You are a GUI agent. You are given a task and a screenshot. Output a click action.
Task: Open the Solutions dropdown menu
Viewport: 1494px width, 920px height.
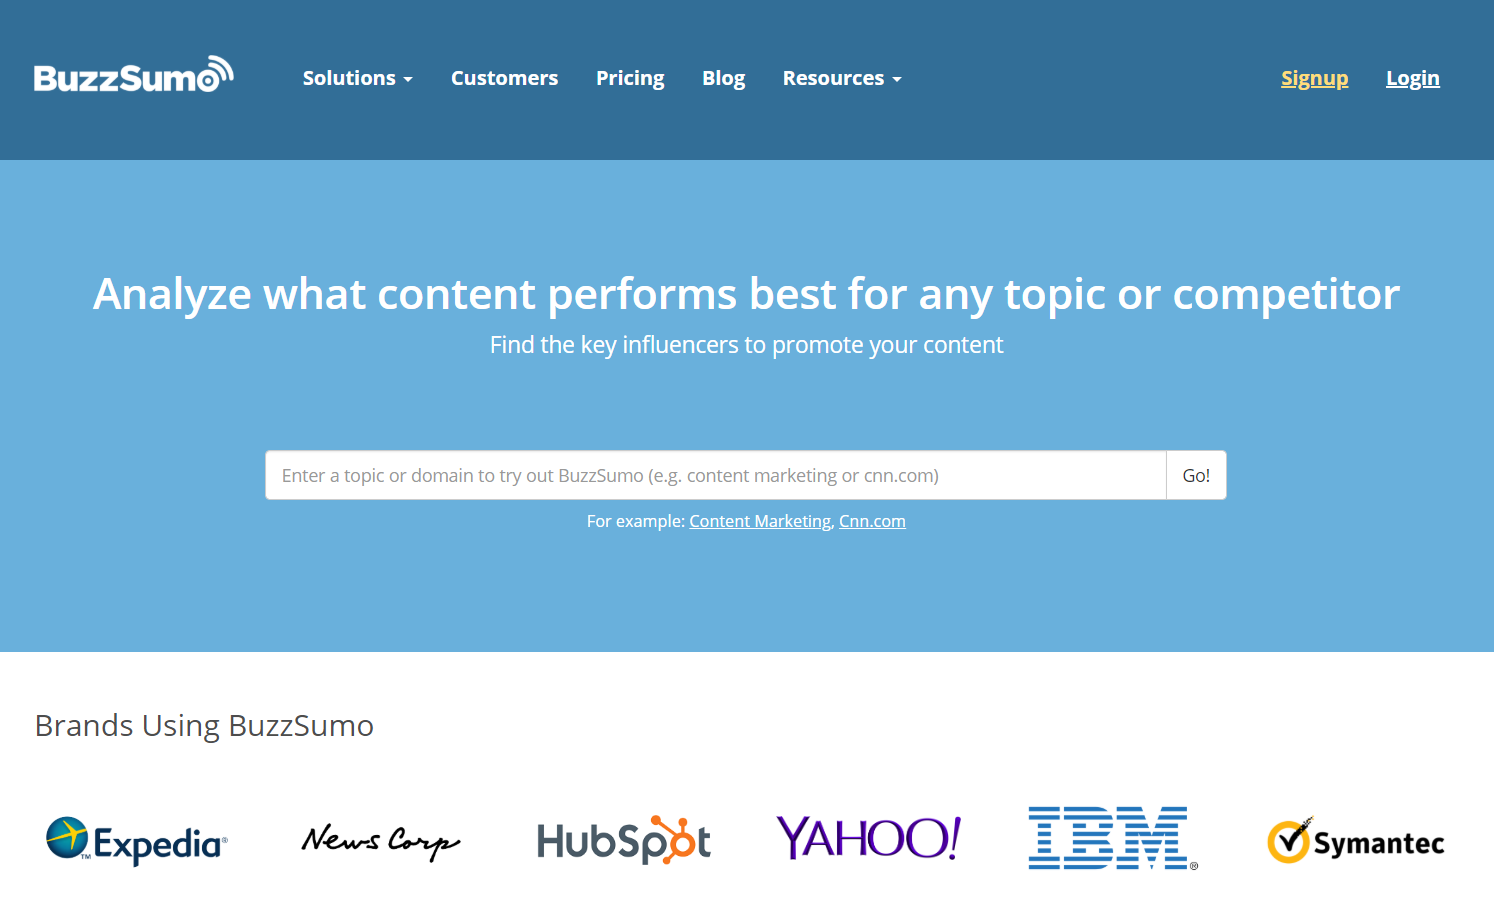(357, 78)
